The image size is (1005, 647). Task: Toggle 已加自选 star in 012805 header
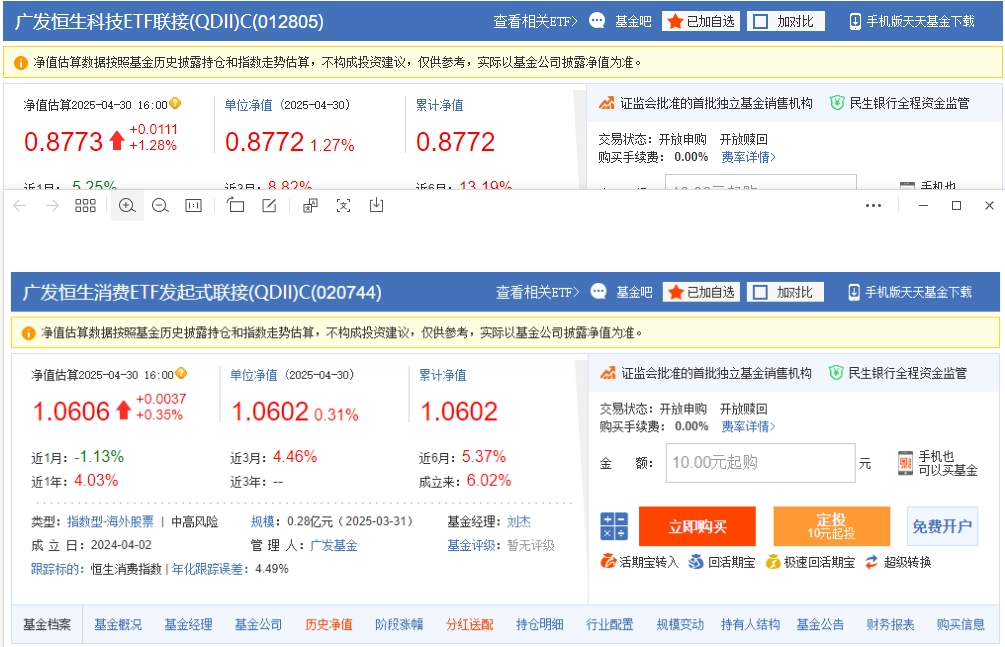[701, 21]
